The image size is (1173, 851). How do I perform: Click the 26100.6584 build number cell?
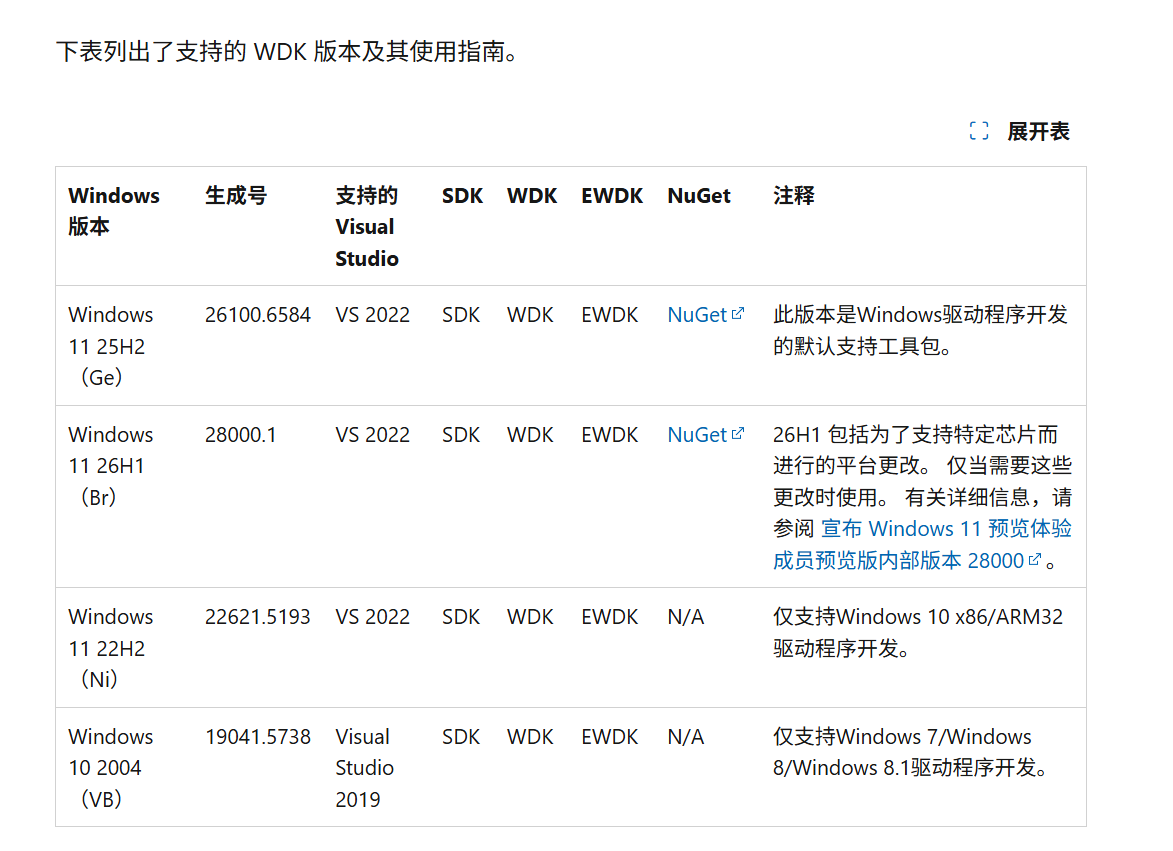(x=257, y=315)
